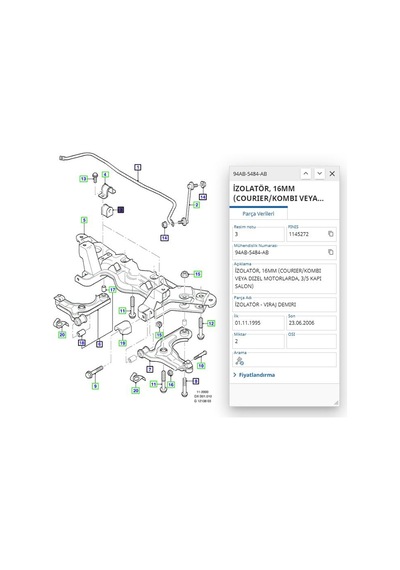Viewport: 400px width, 570px height.
Task: Select callout 18 under the small bushing sleeve
Action: 82,342
